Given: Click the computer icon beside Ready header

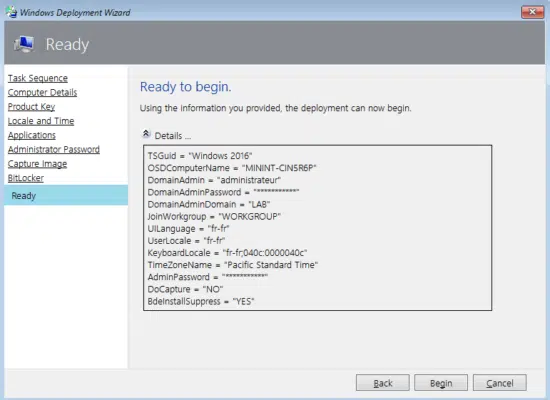Looking at the screenshot, I should (x=24, y=44).
